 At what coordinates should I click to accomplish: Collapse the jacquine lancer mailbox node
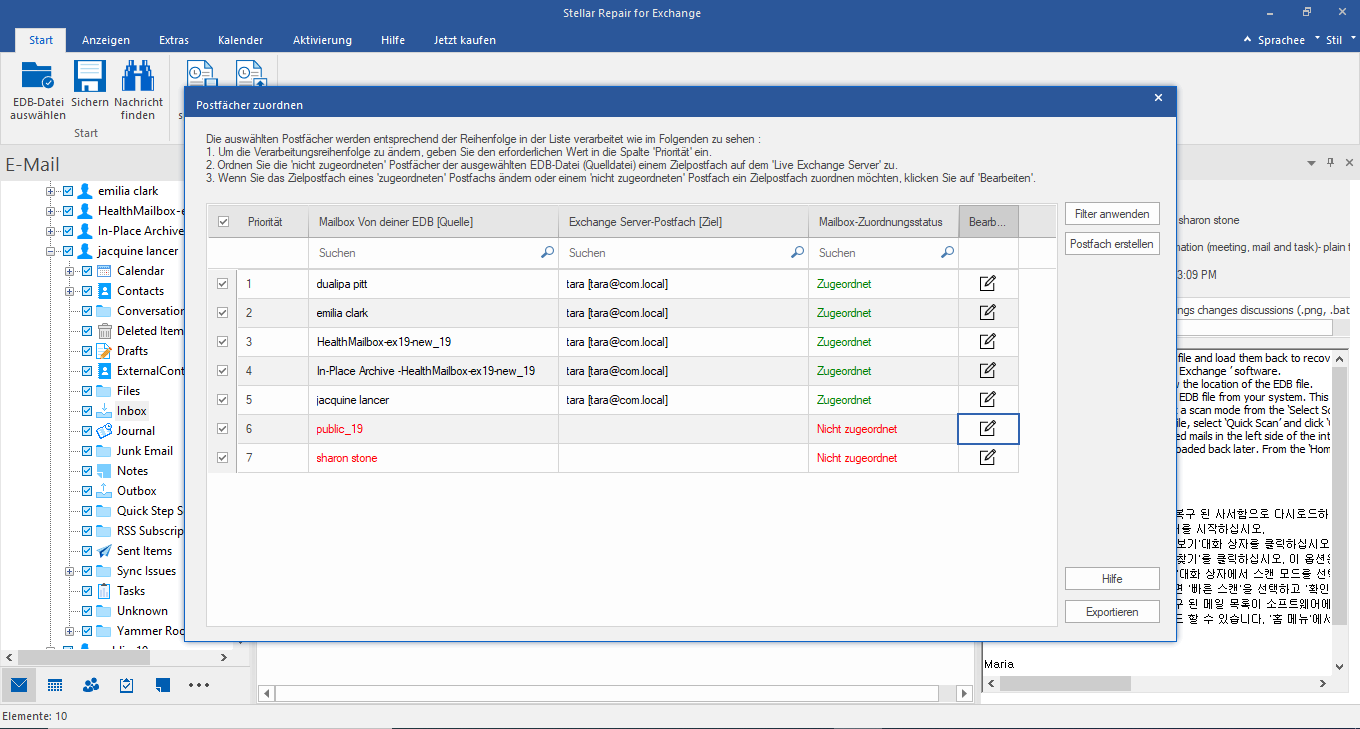[51, 251]
